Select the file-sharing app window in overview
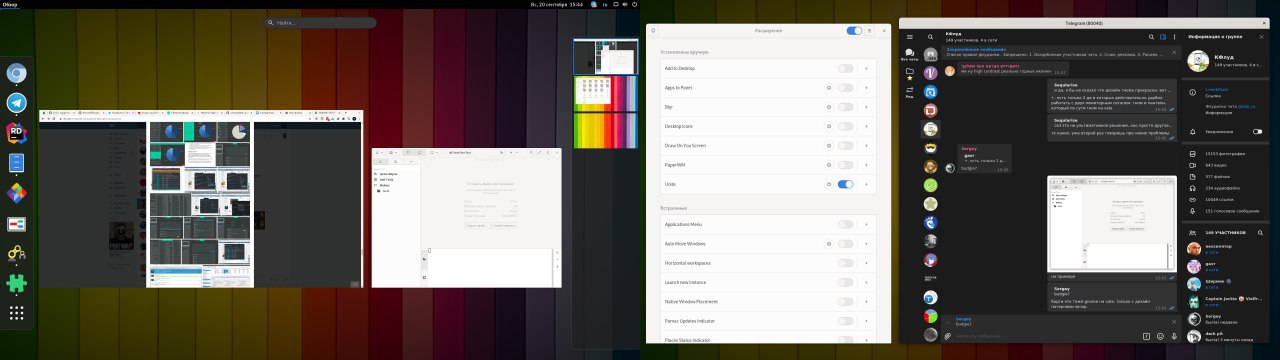The height and width of the screenshot is (360, 1280). click(x=467, y=218)
